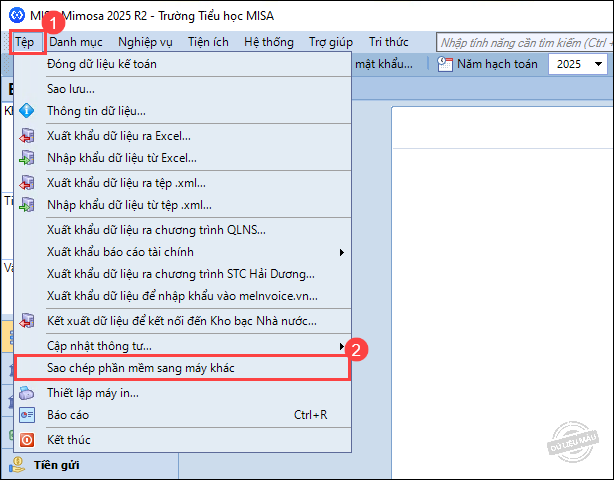Click the Tiền gửi sidebar icon

click(17, 465)
